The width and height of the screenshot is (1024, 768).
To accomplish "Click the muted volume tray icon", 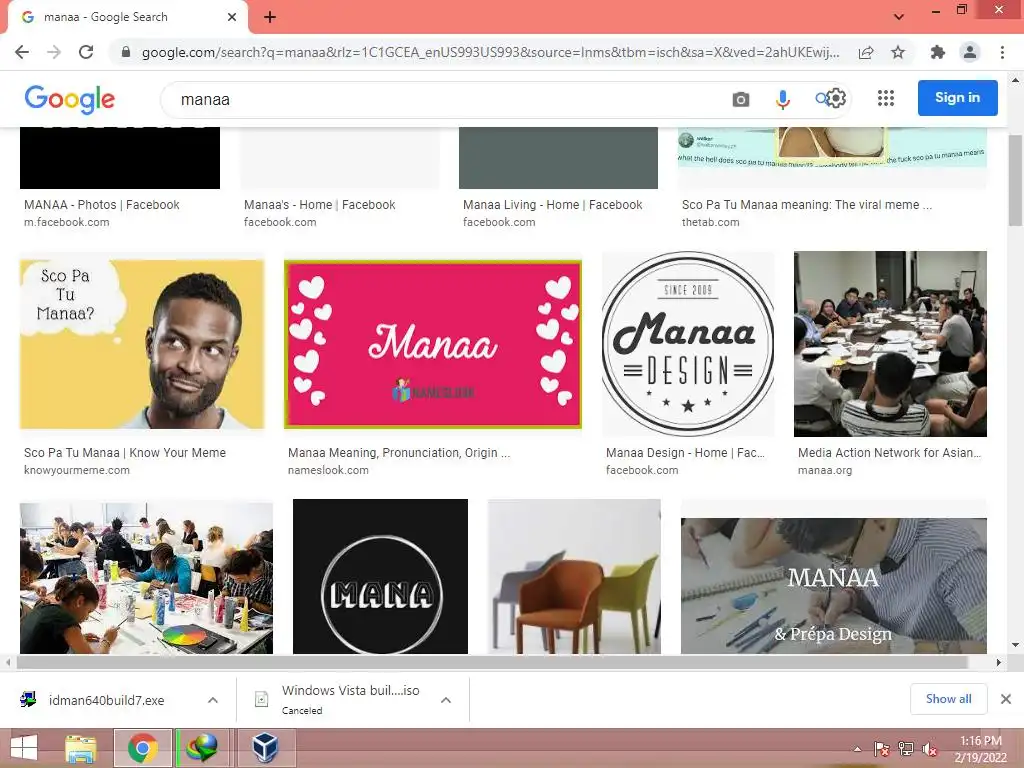I will pyautogui.click(x=930, y=749).
